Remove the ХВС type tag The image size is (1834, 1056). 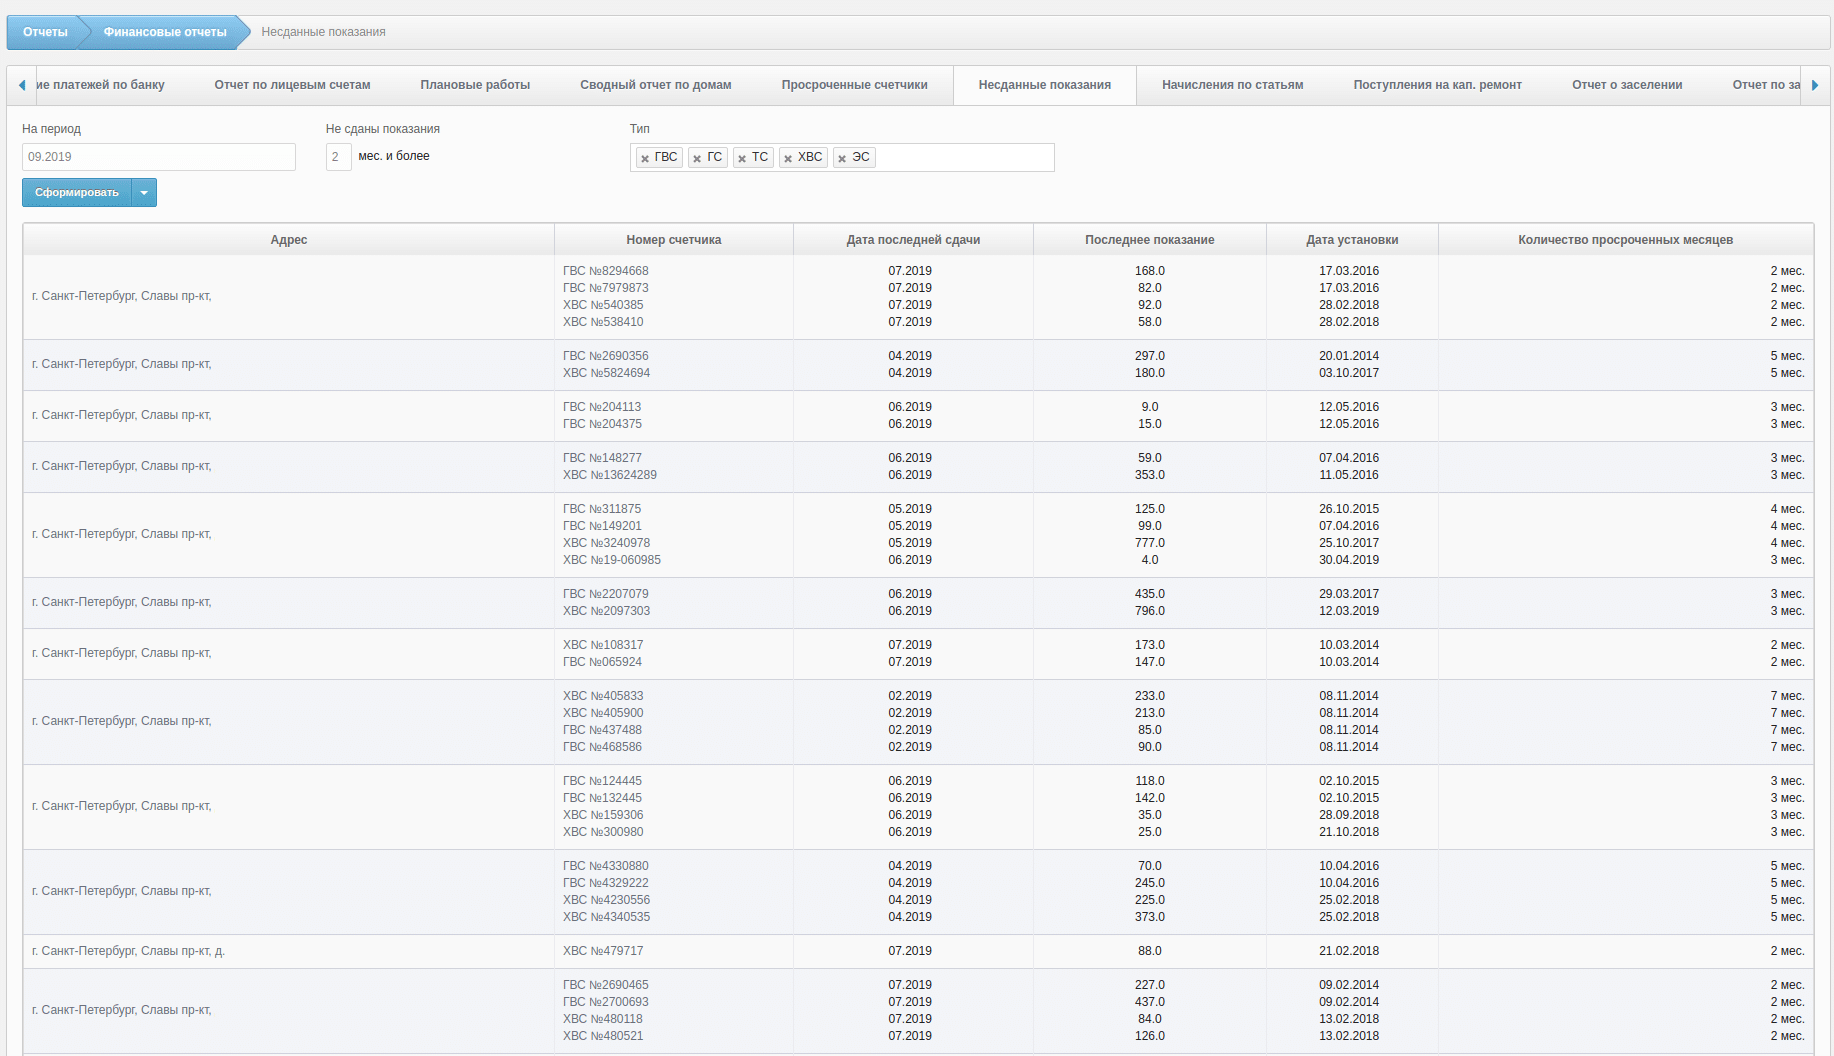(788, 158)
